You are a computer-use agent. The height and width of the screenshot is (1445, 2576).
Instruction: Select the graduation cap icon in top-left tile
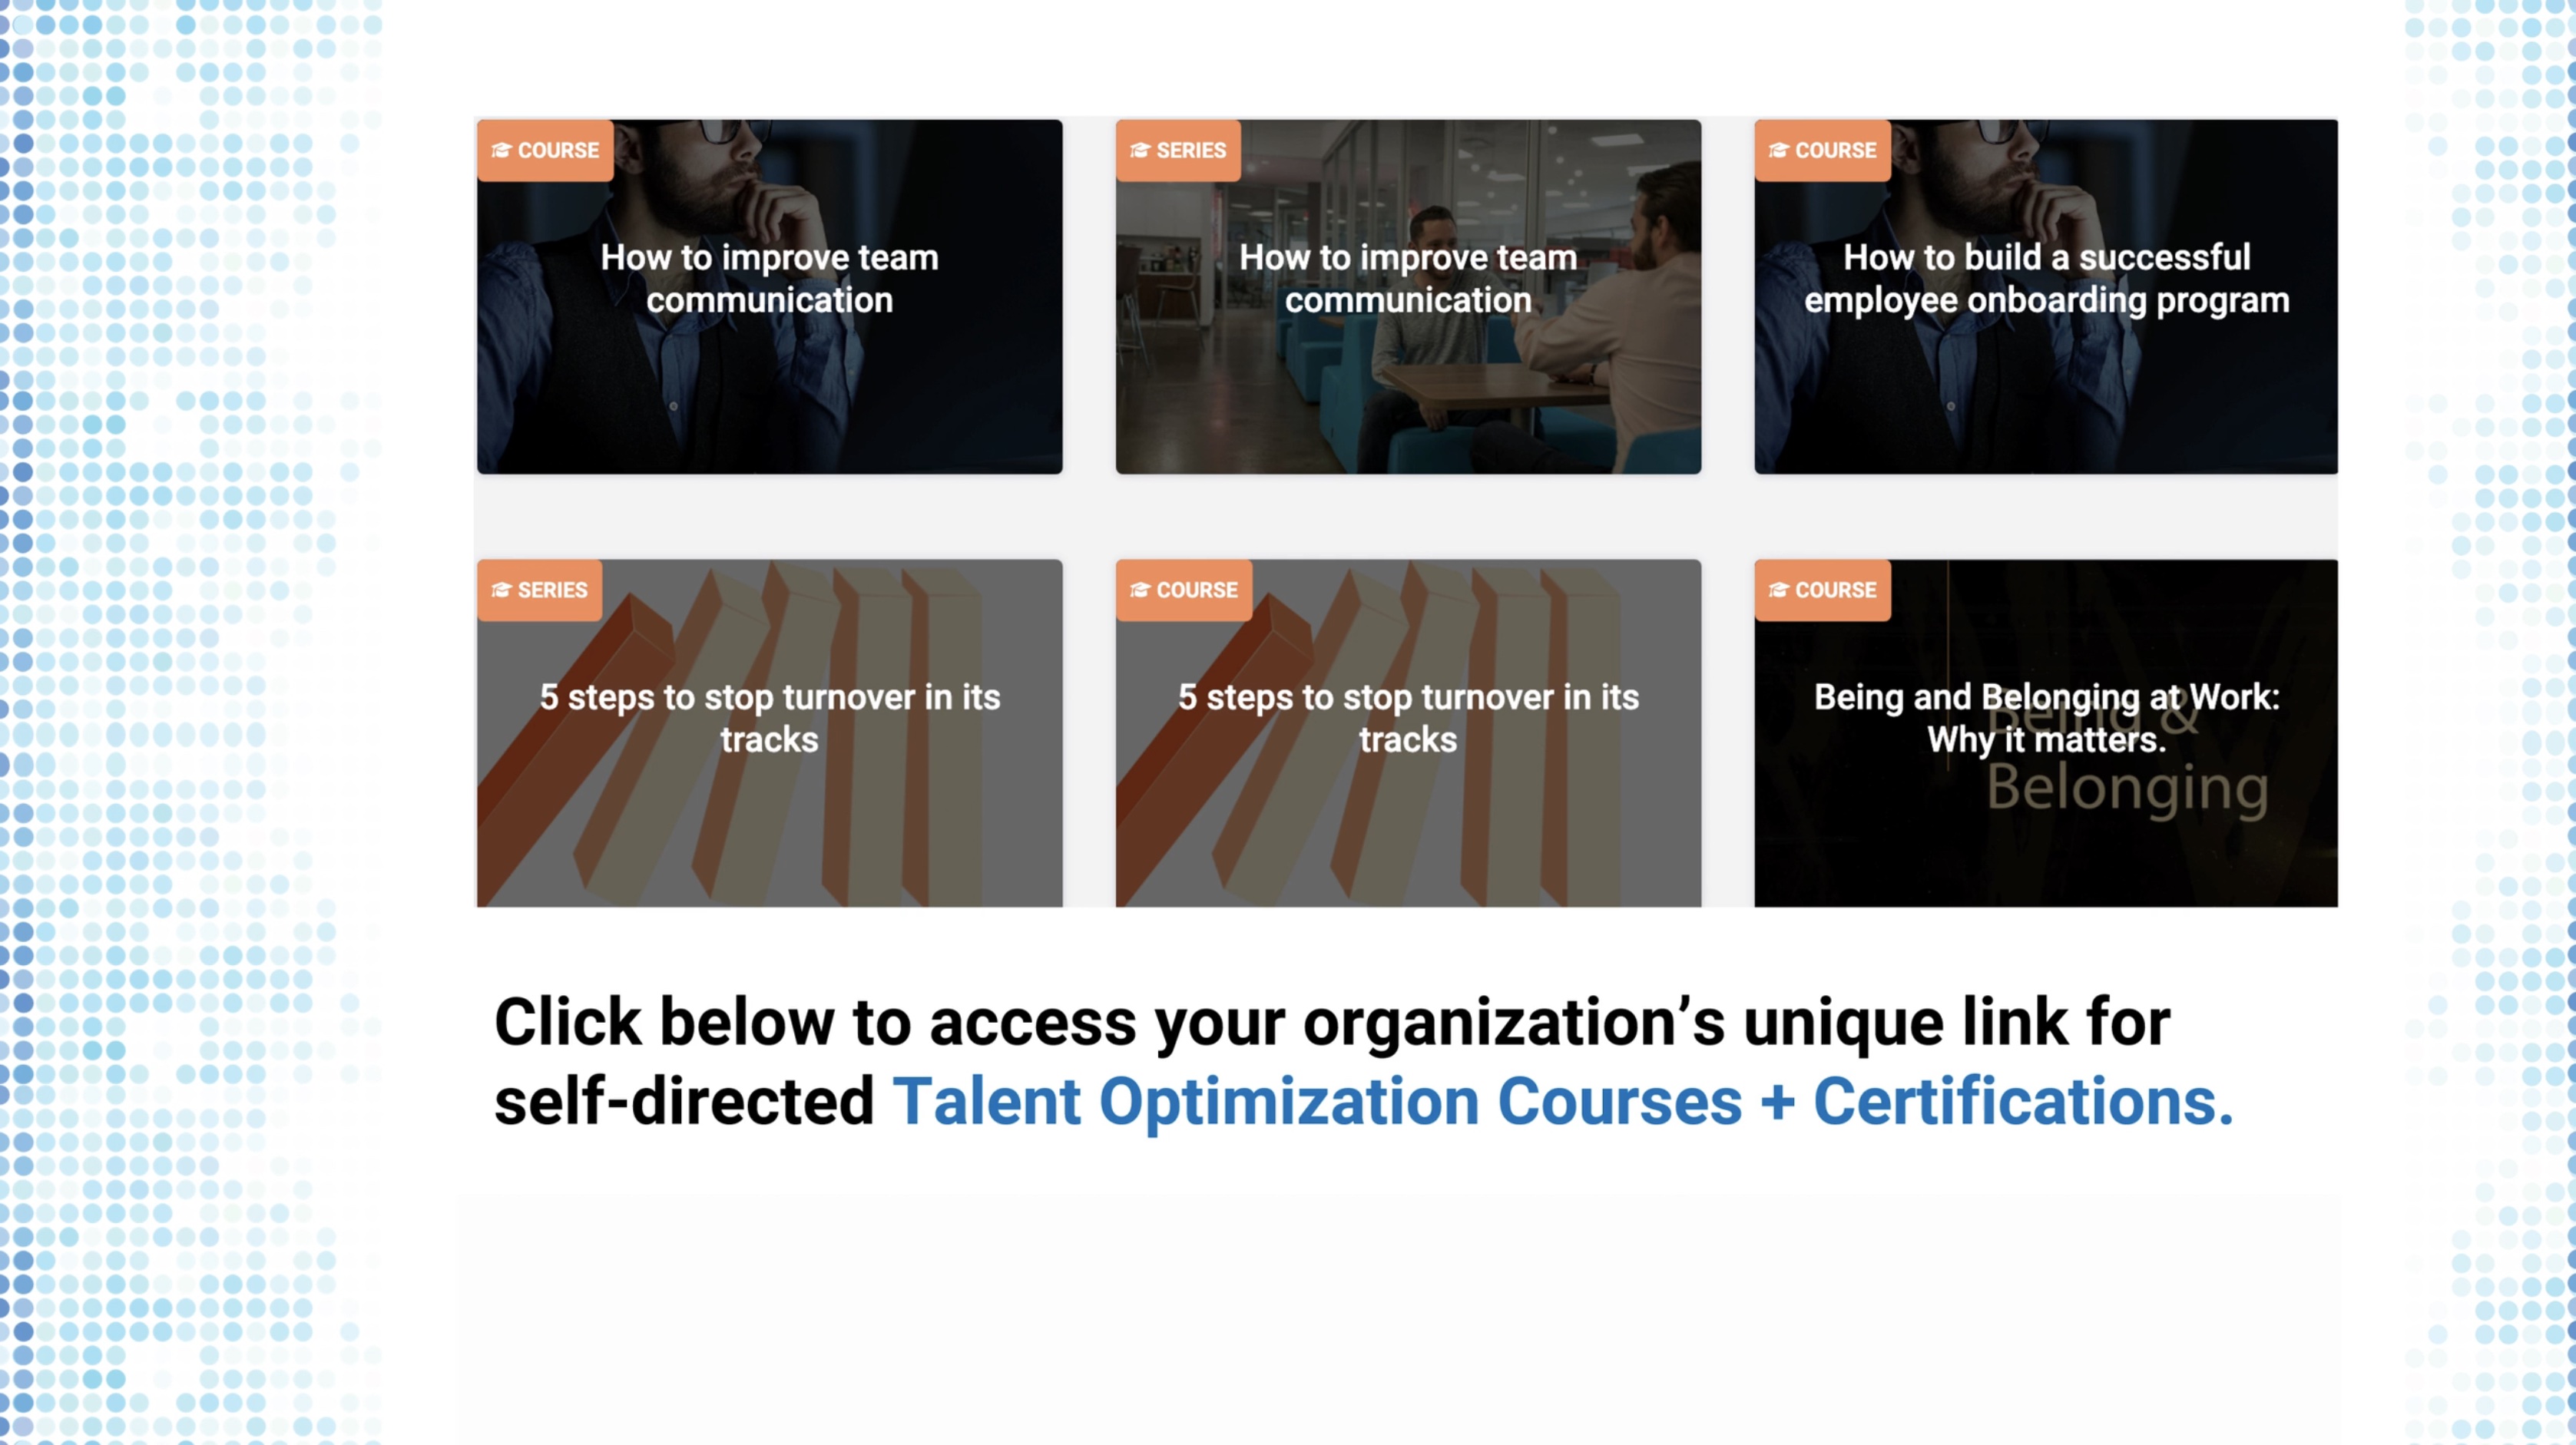click(500, 150)
